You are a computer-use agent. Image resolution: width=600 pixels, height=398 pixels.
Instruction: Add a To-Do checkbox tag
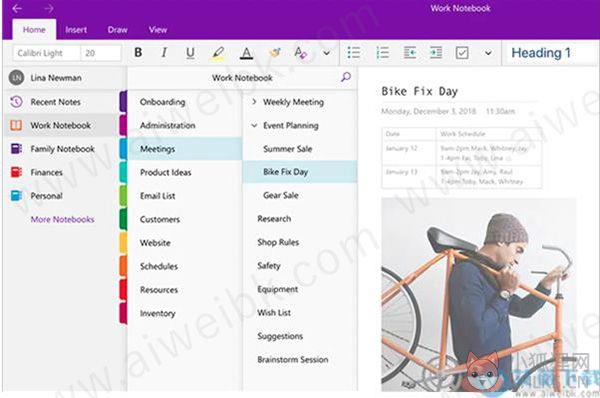click(x=462, y=52)
